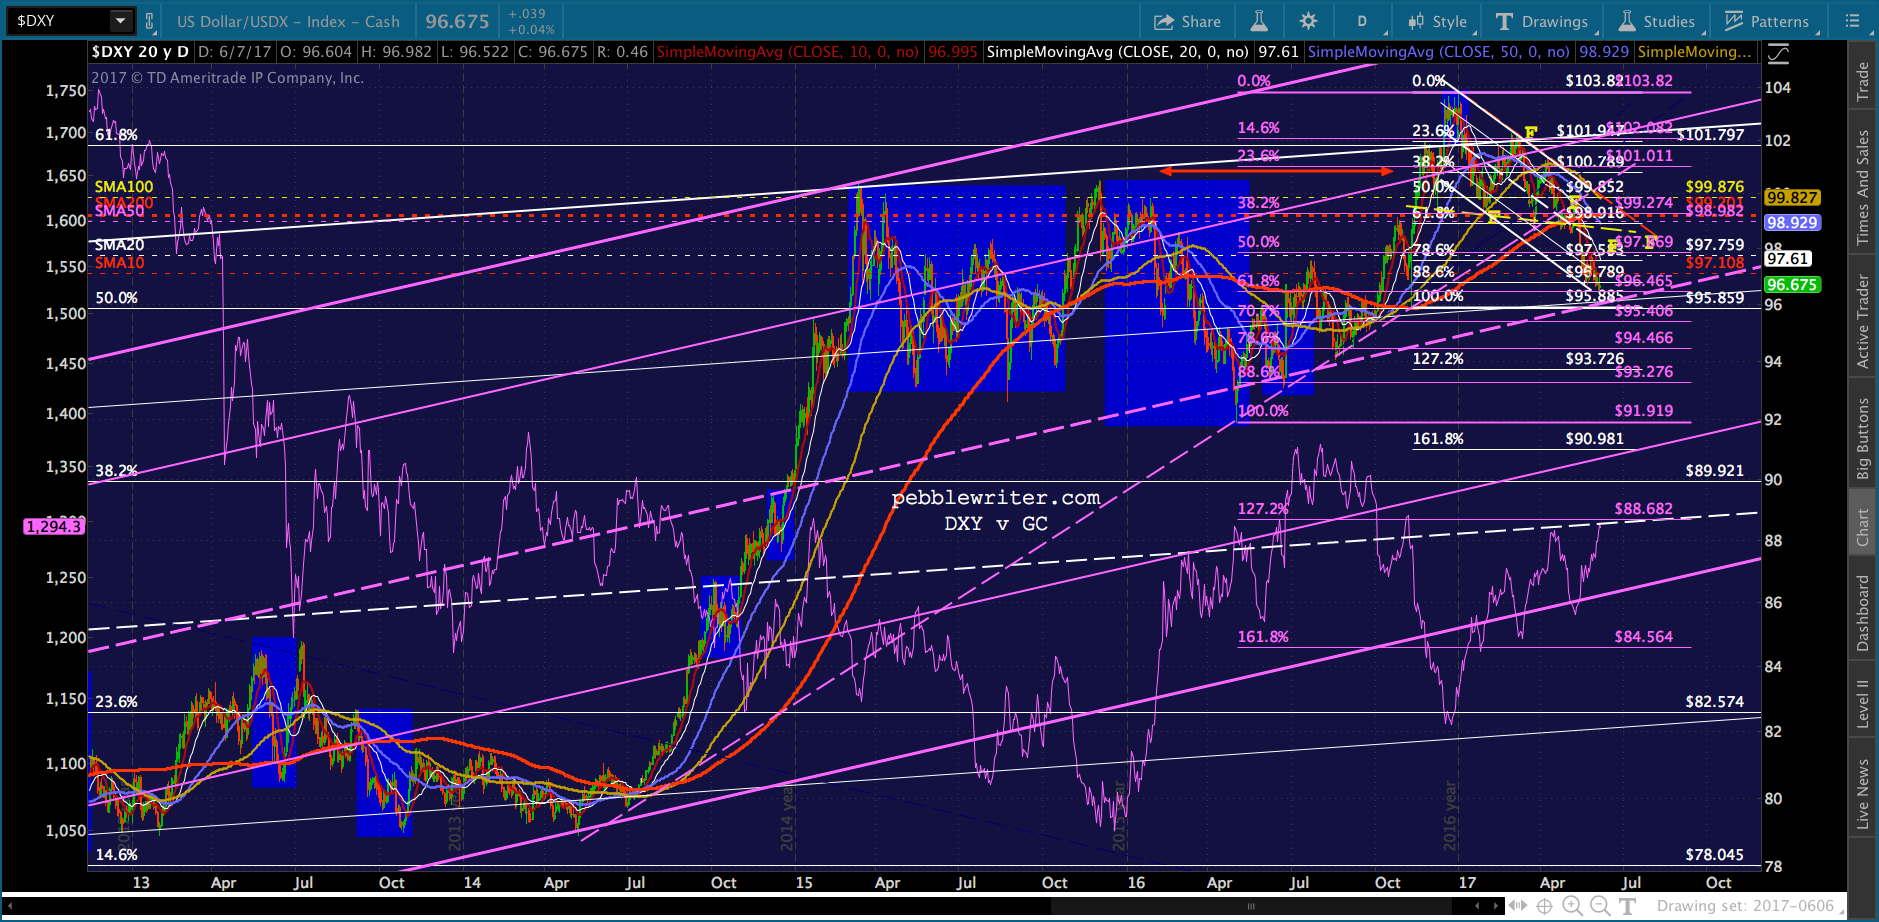Open the Dashboard sidebar tab
This screenshot has height=922, width=1879.
coord(1863,613)
